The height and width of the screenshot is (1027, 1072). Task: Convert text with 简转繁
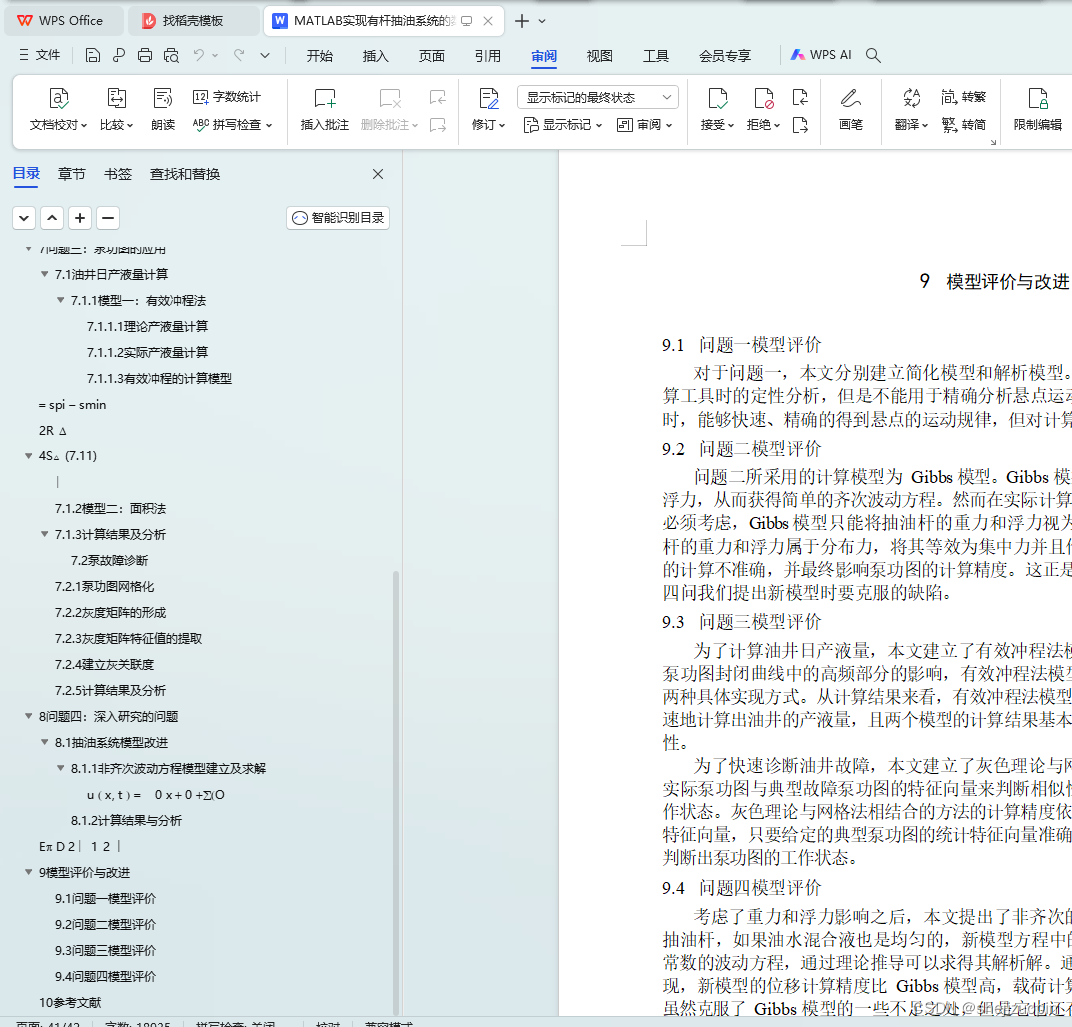tap(963, 97)
